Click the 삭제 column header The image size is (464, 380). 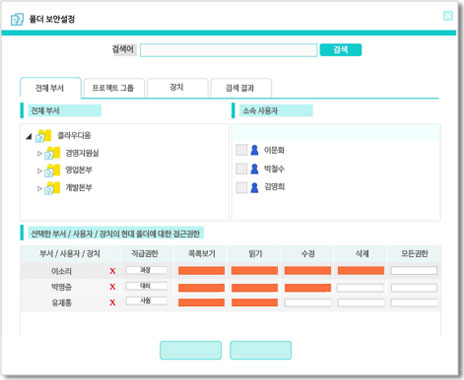pyautogui.click(x=362, y=254)
